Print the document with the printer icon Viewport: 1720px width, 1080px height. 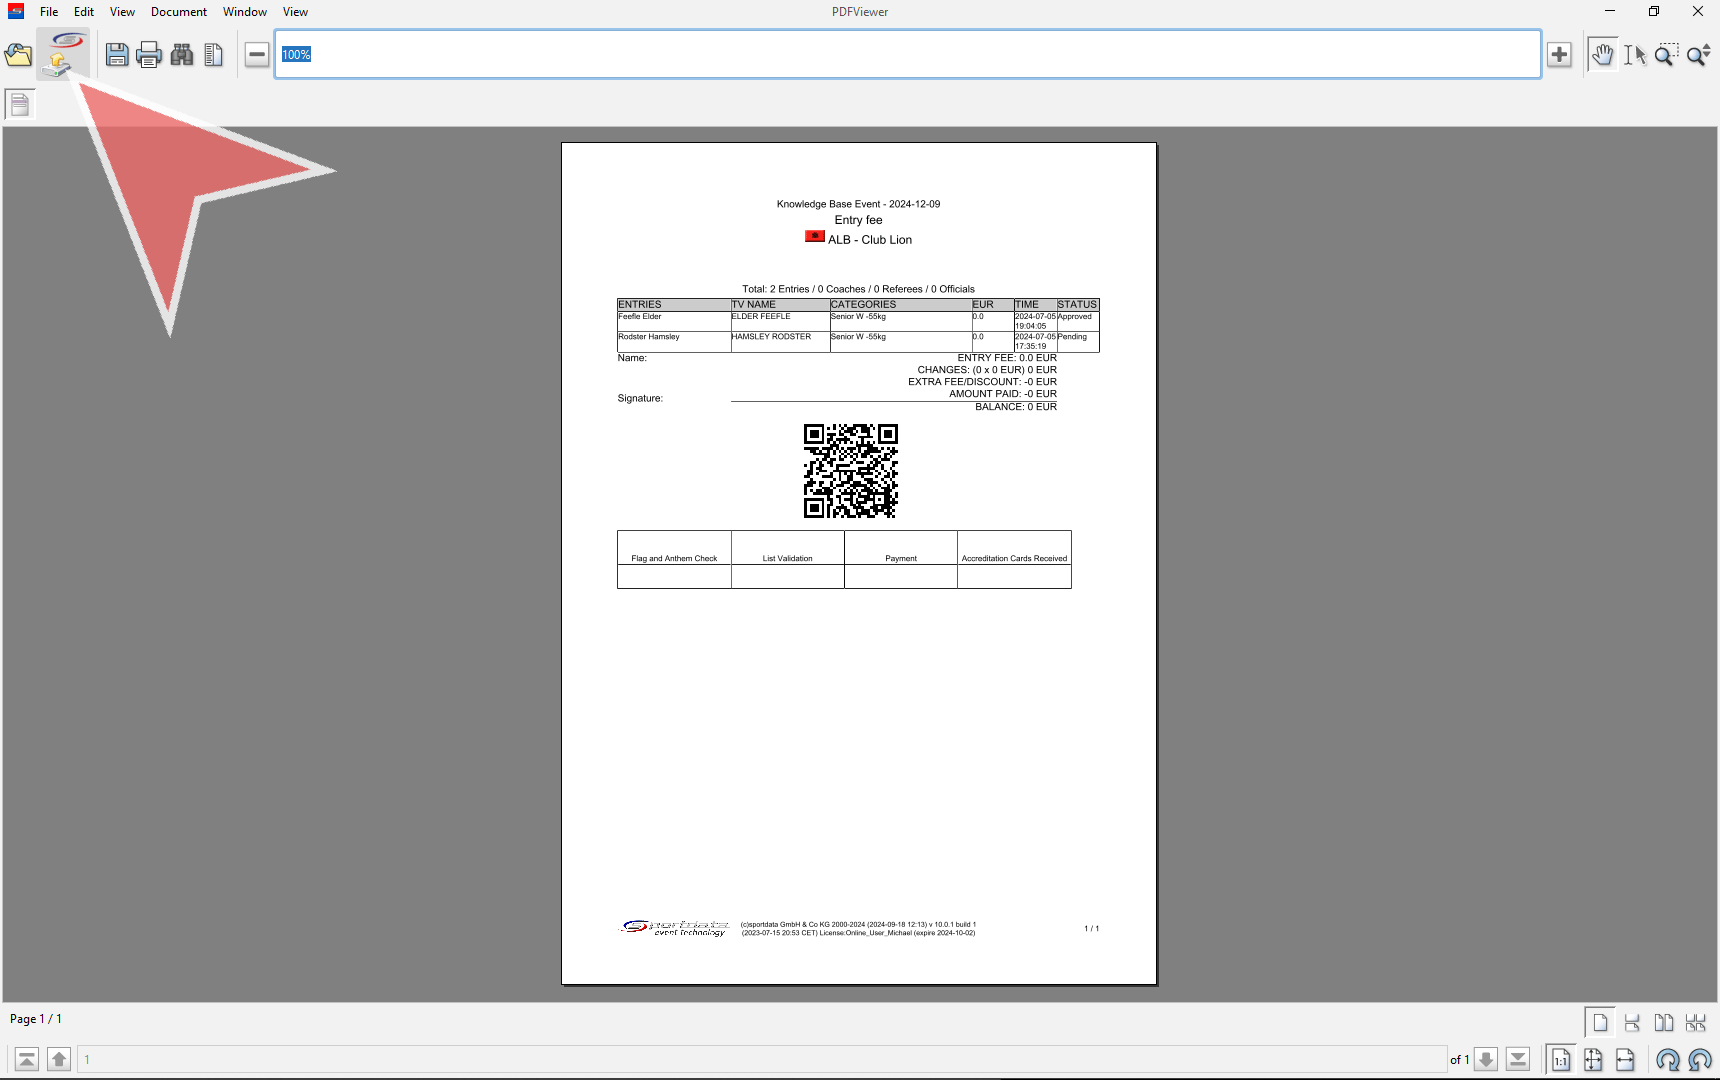(149, 55)
